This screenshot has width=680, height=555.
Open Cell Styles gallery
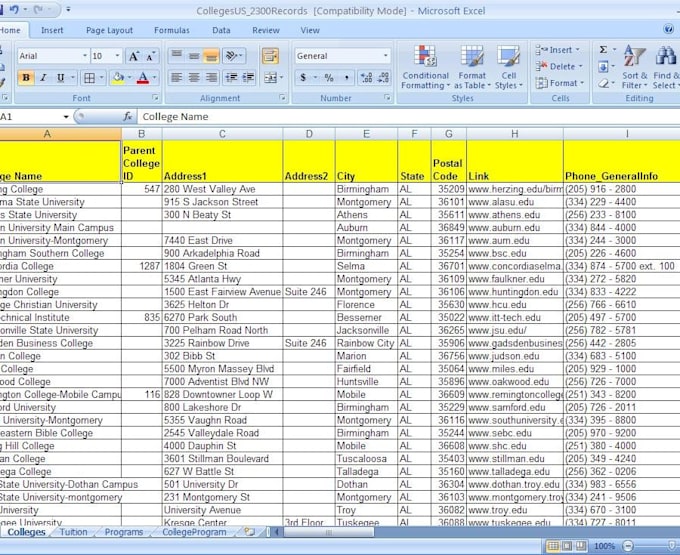point(509,68)
